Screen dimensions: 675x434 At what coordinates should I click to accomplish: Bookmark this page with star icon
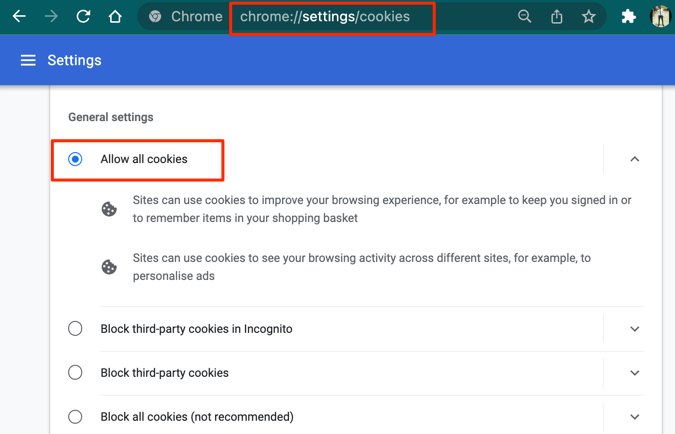pyautogui.click(x=589, y=16)
